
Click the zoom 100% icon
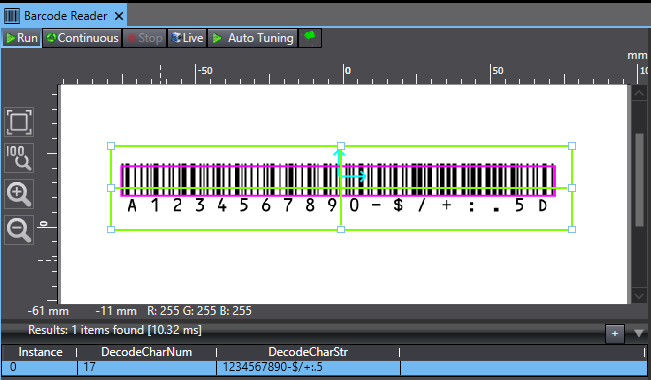tap(19, 158)
